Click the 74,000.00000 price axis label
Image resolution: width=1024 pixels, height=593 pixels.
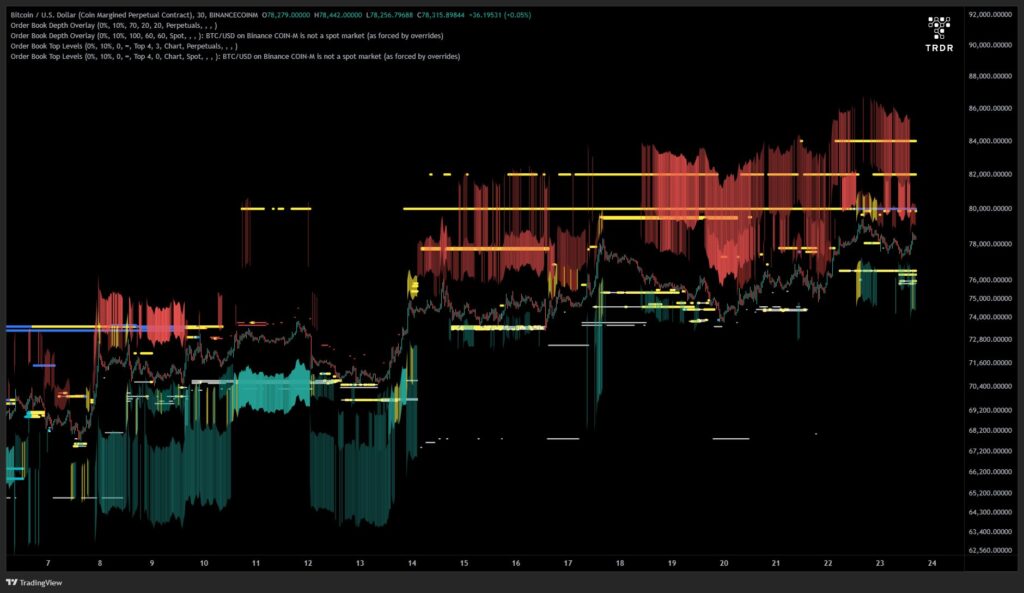tap(991, 317)
